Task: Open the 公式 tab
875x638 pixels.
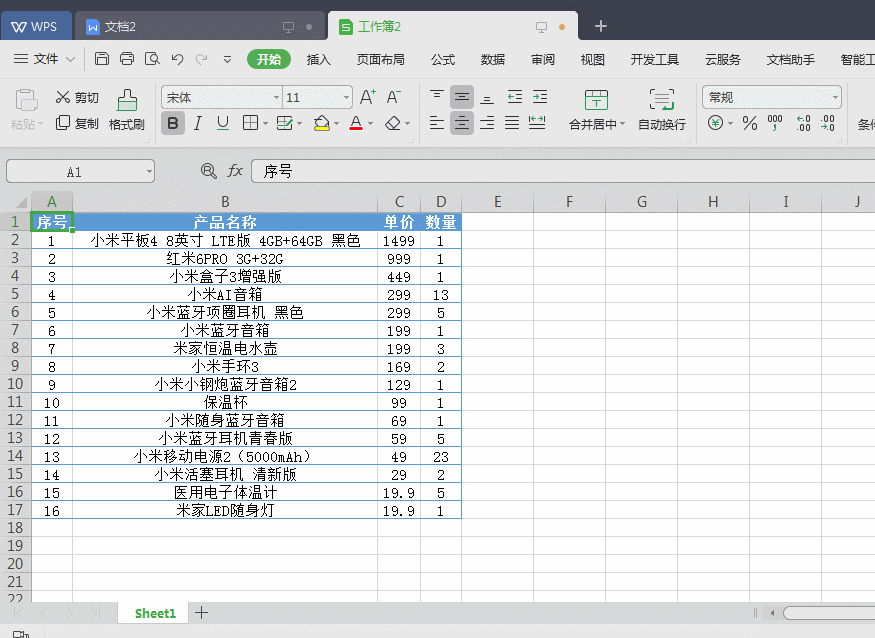Action: pyautogui.click(x=443, y=59)
